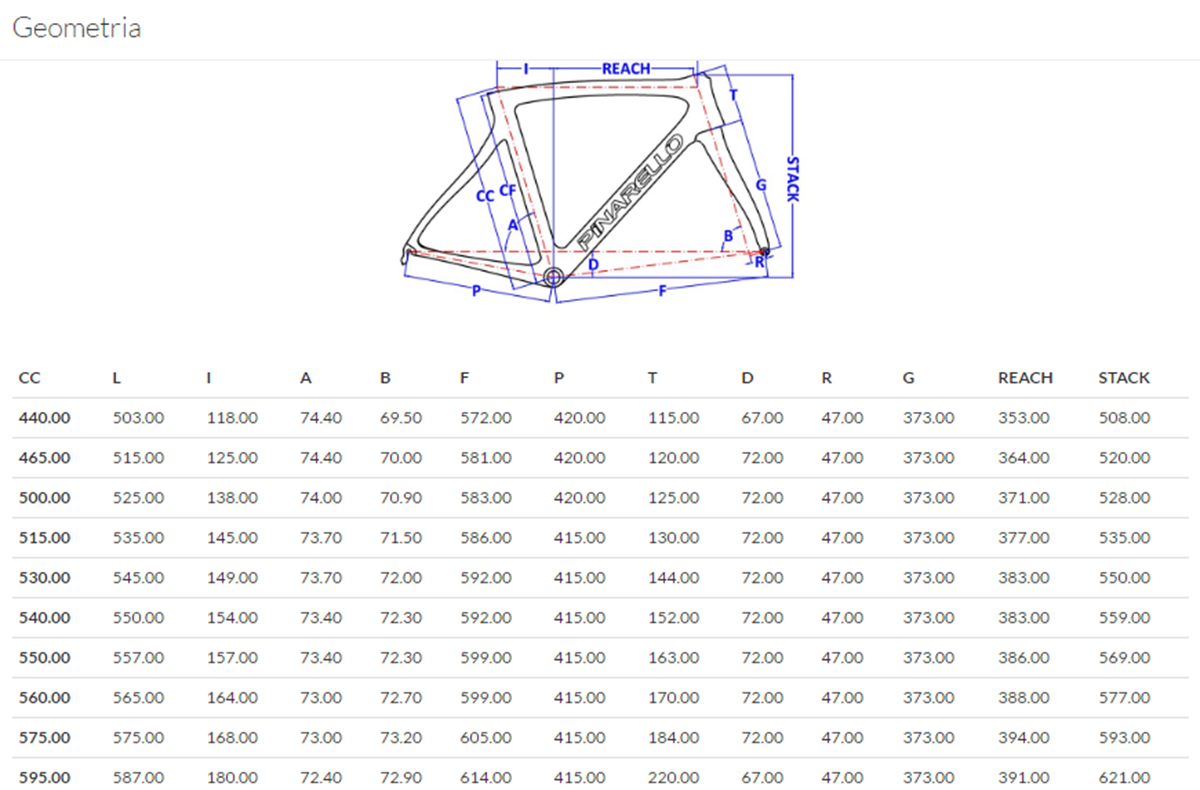Click T value 184.00 in the 575.00 row

pos(674,738)
